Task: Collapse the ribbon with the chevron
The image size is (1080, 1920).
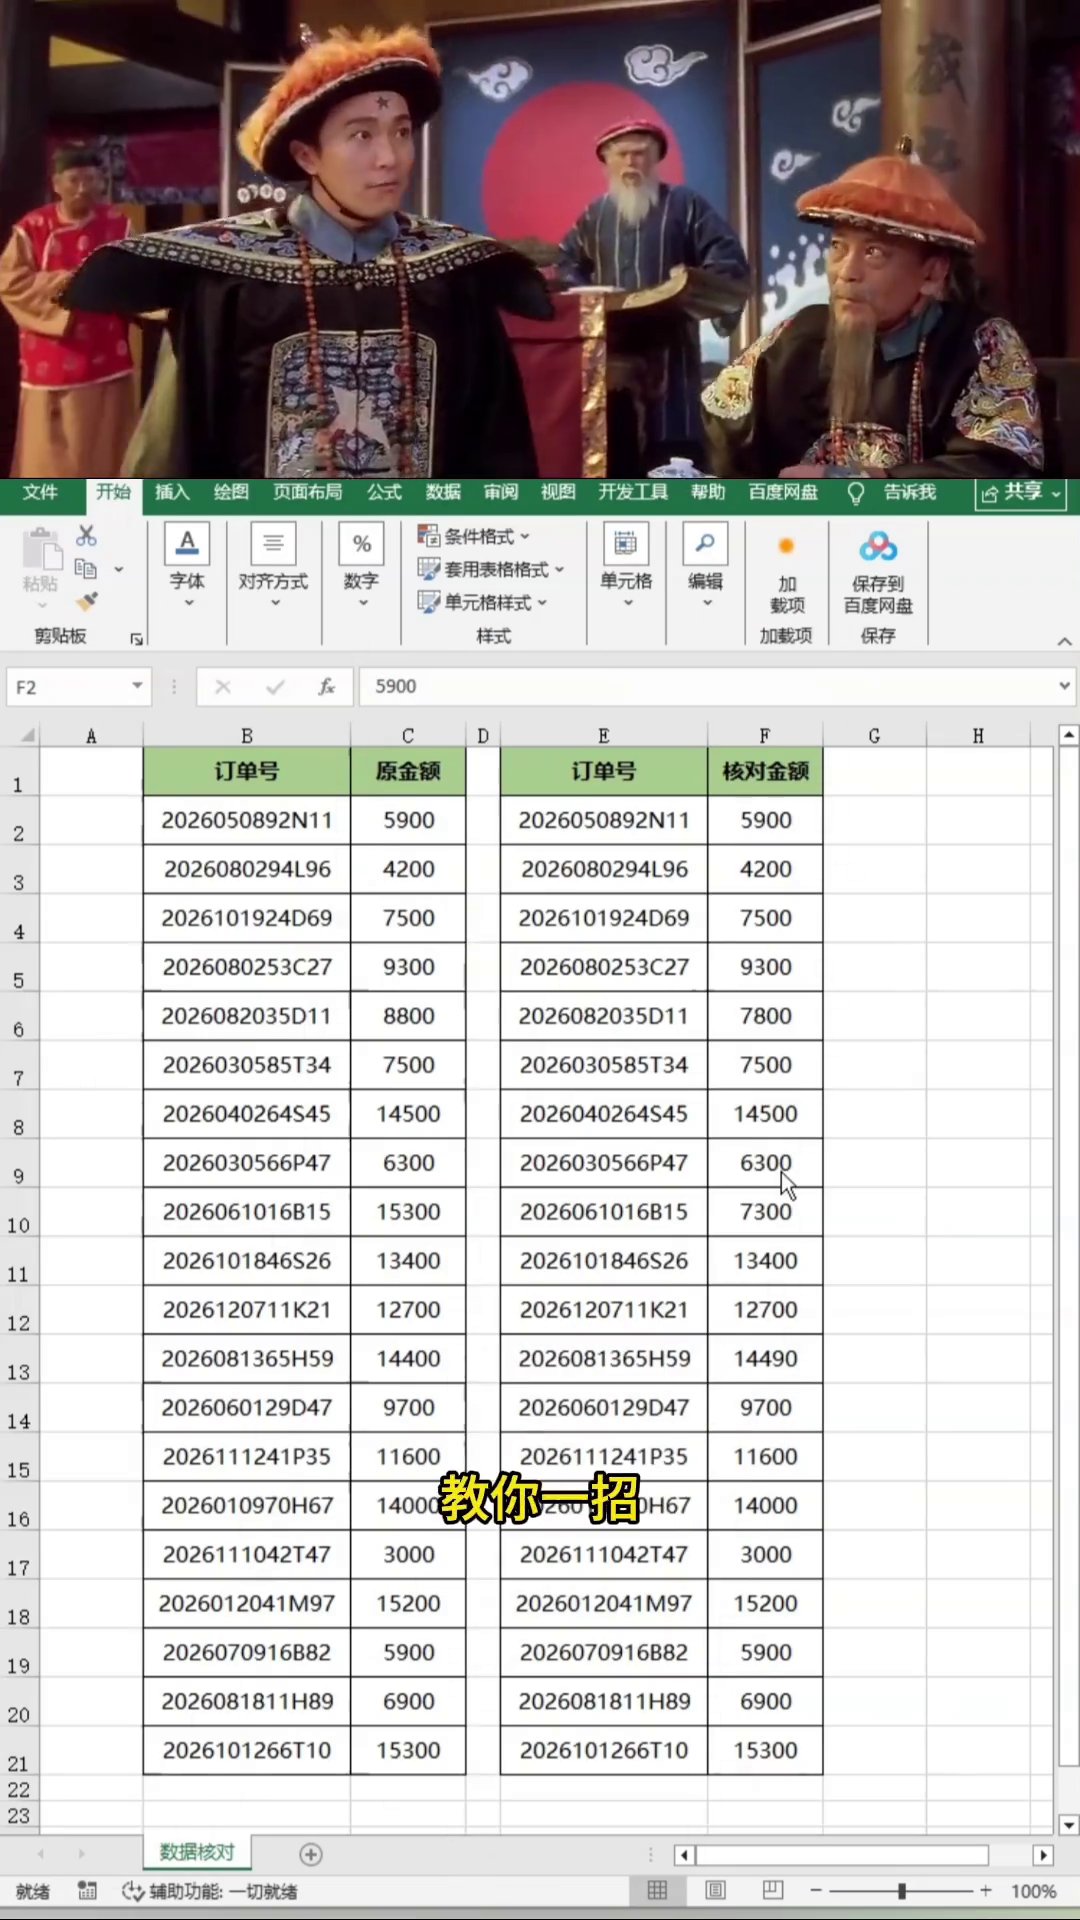Action: point(1064,641)
